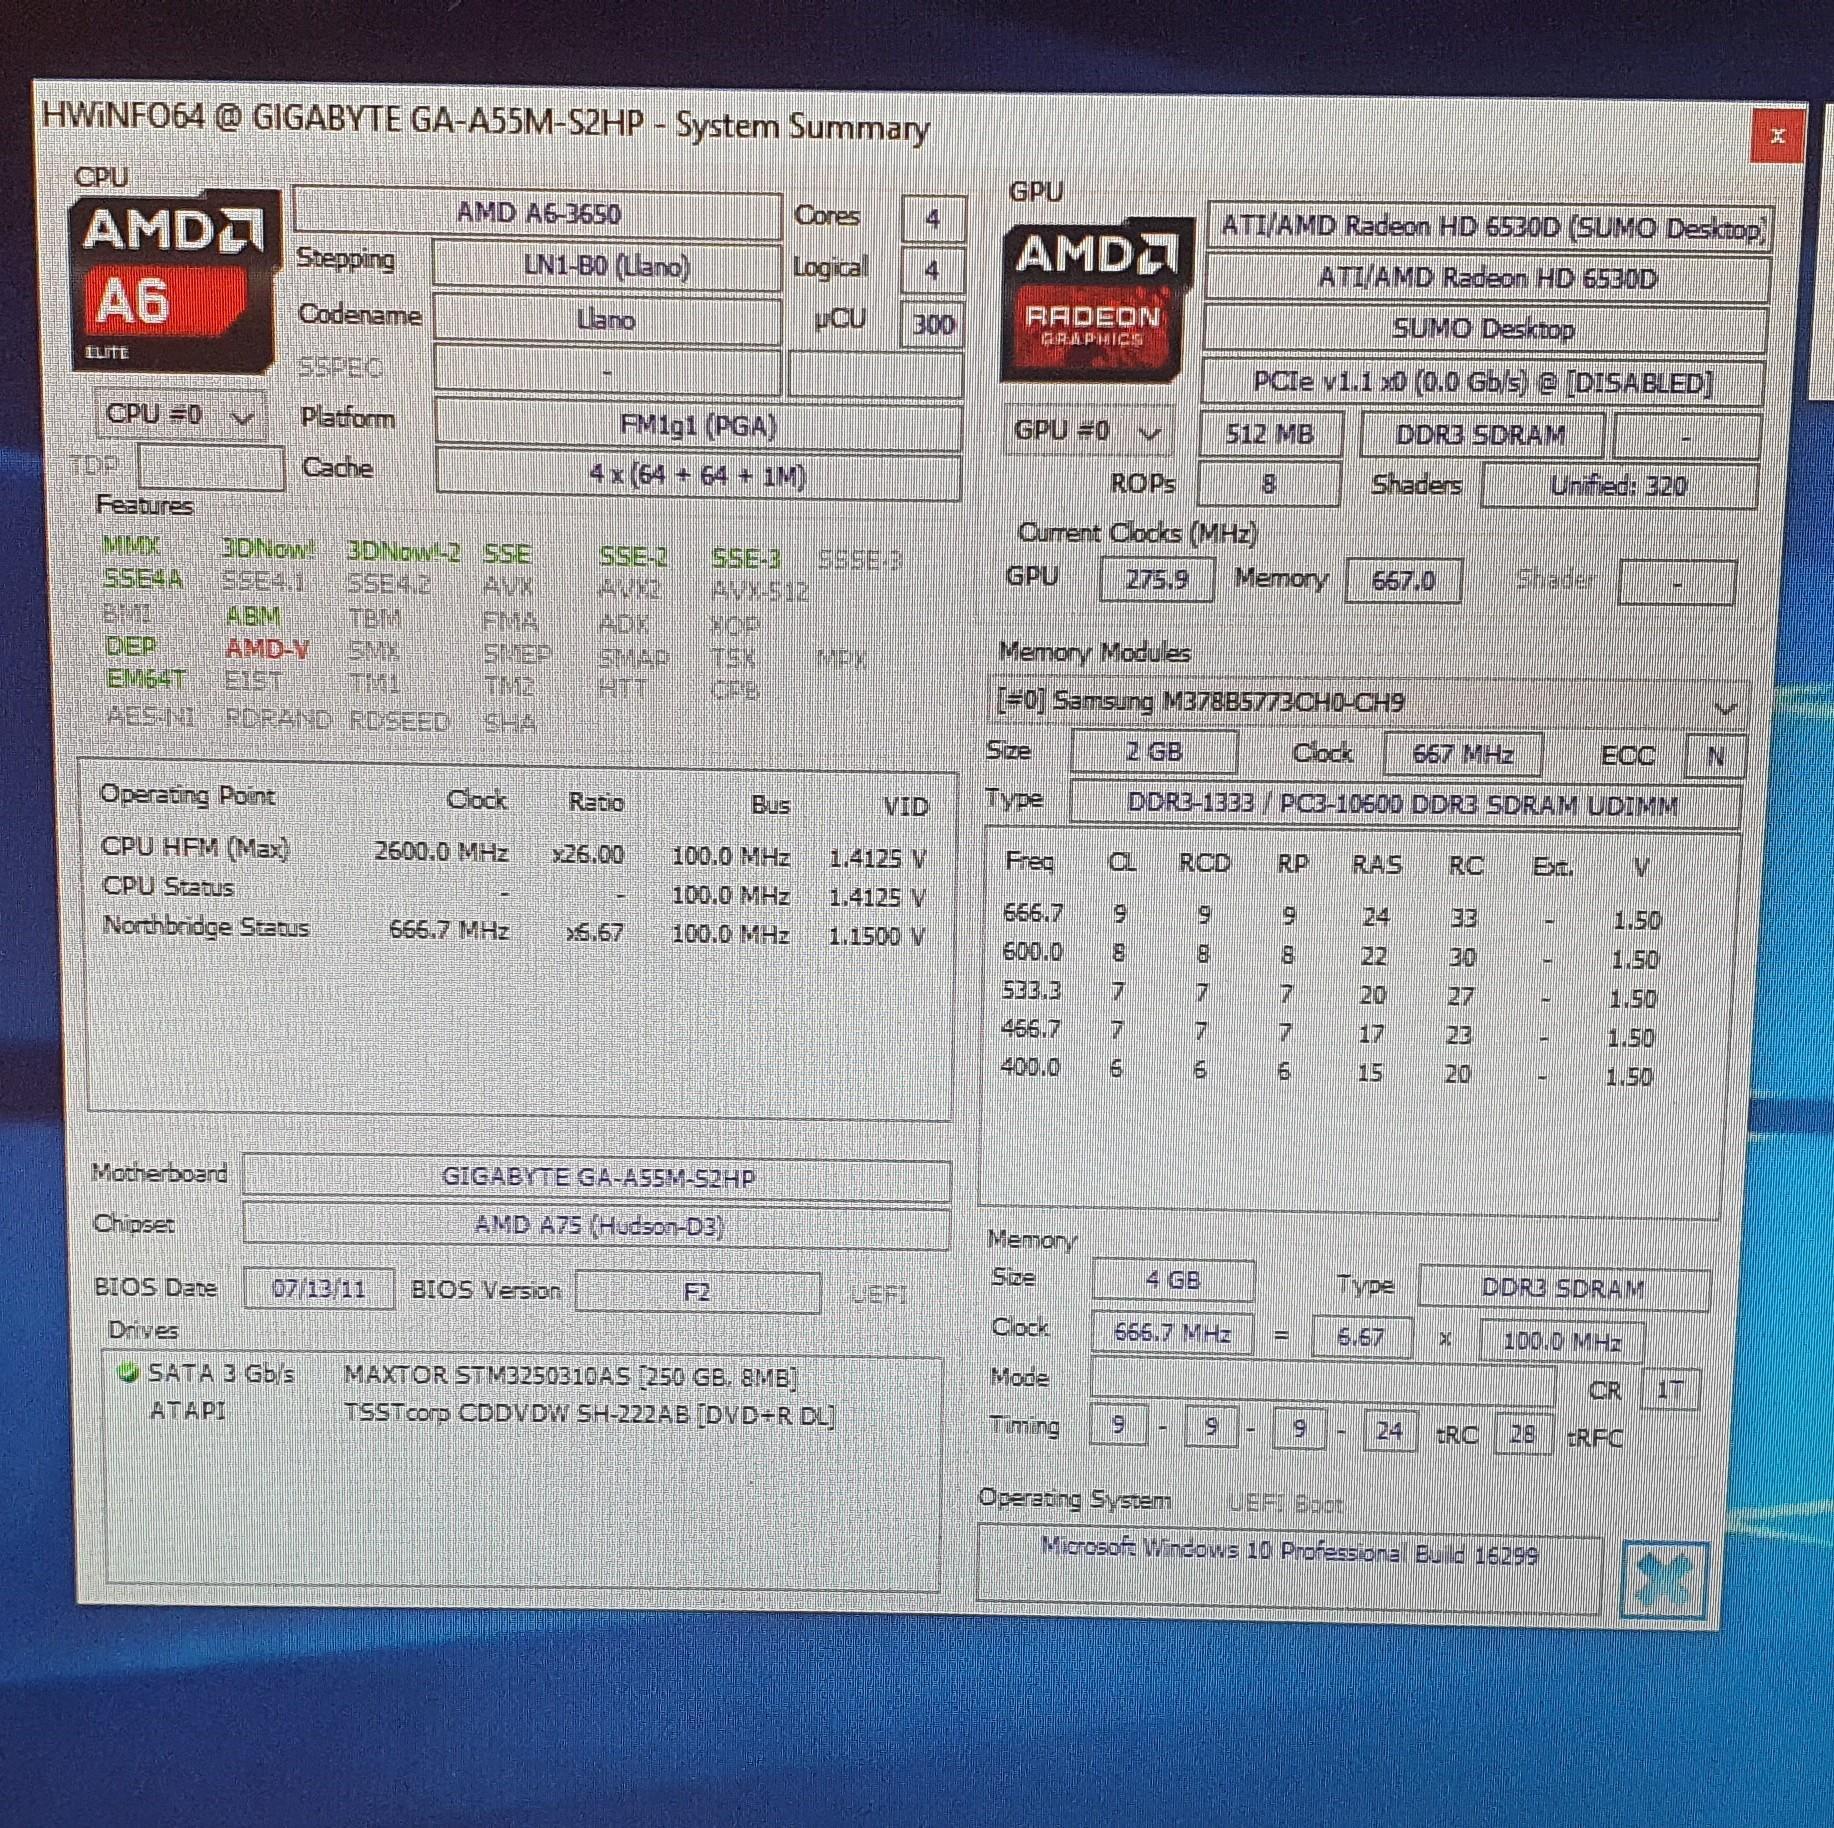Screen dimensions: 1834x1828
Task: Click the 466.7 frequency timing row
Action: click(x=1327, y=1033)
